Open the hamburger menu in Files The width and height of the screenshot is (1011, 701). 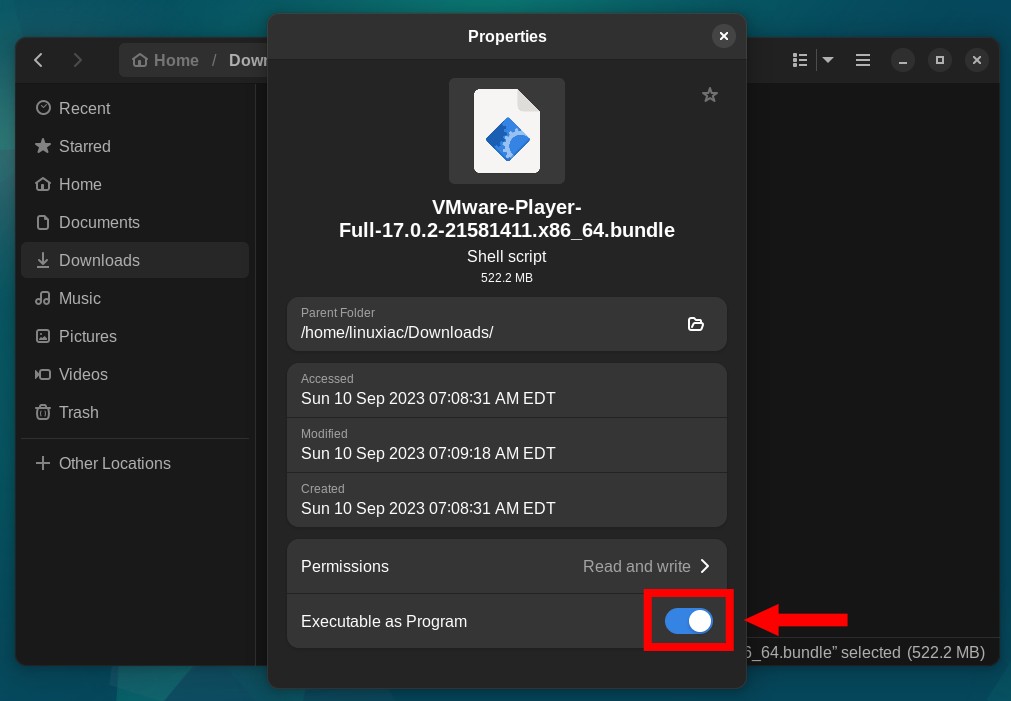click(x=863, y=60)
